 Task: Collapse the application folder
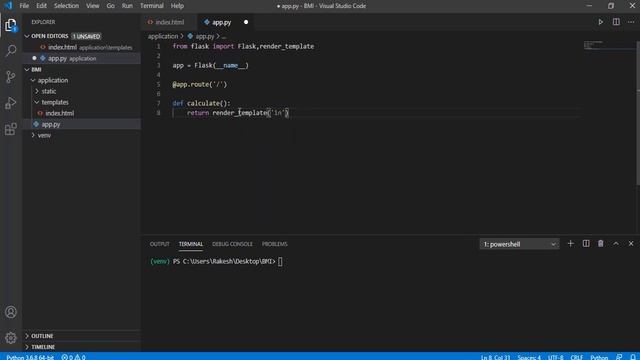pyautogui.click(x=33, y=80)
